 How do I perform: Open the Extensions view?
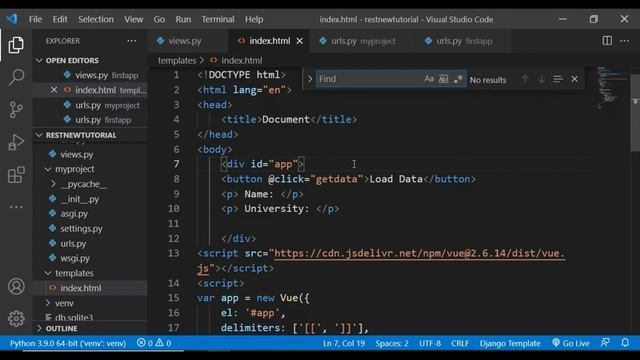[16, 175]
